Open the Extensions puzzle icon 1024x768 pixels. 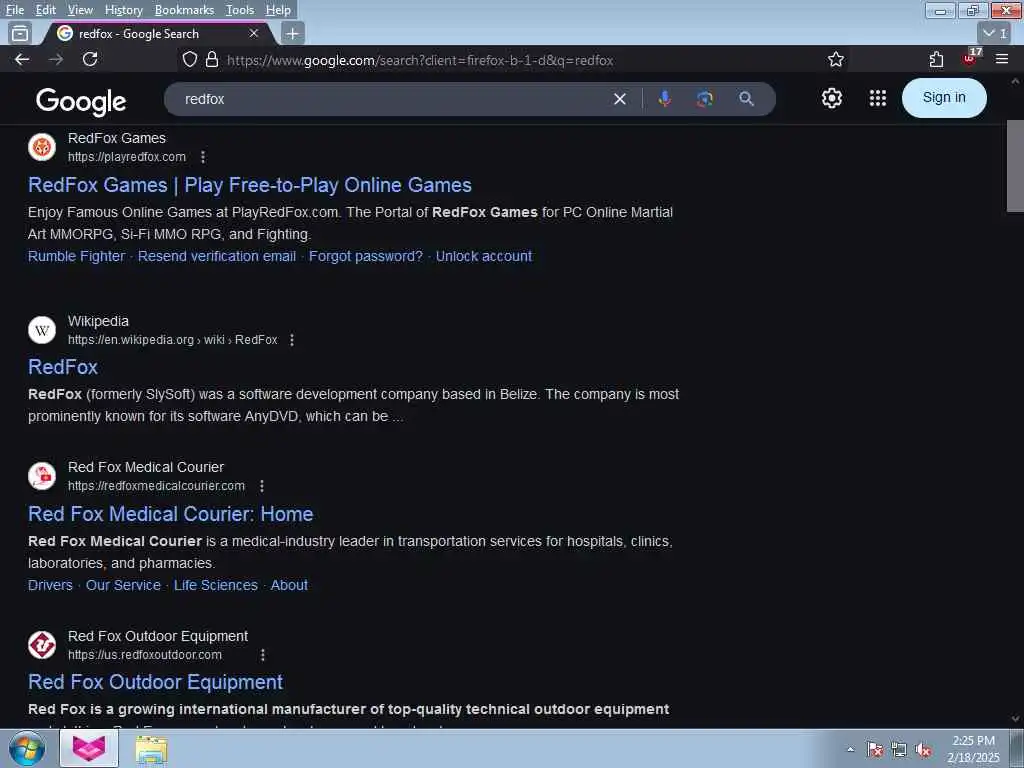click(x=936, y=59)
